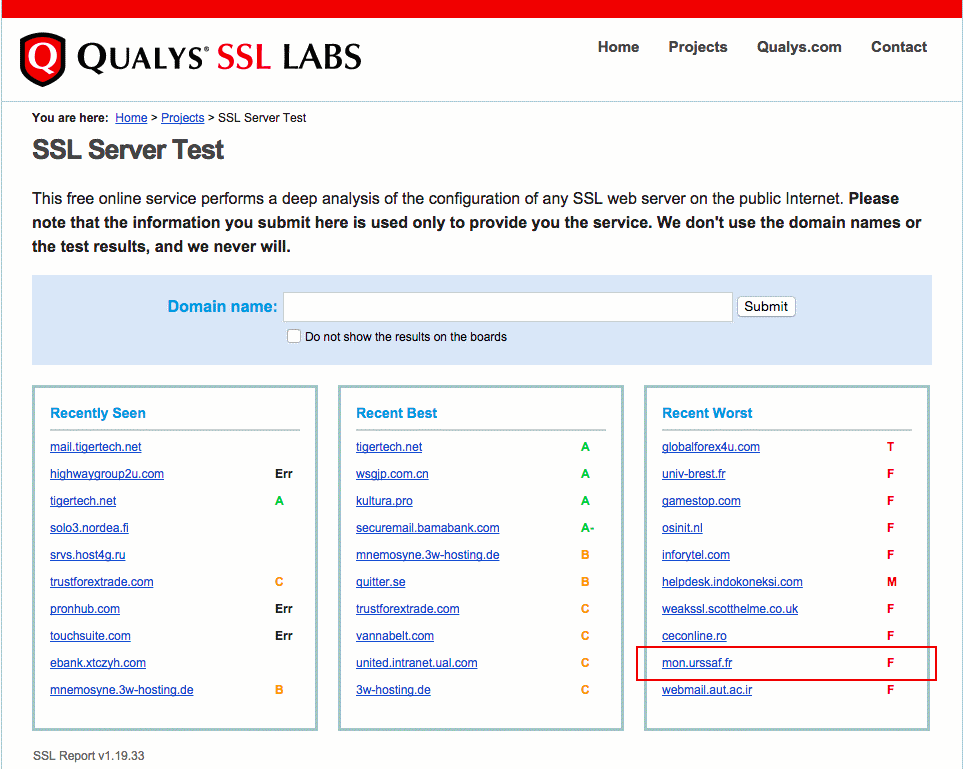
Task: Open weakssl.scotthelme.co.uk in Recent Worst
Action: tap(730, 609)
